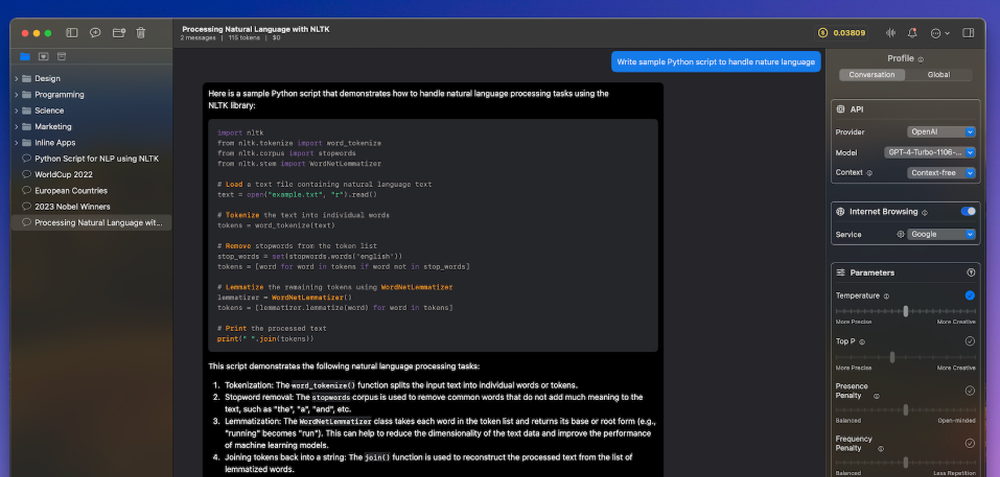
Task: Toggle the left sidebar panel icon
Action: coord(72,33)
